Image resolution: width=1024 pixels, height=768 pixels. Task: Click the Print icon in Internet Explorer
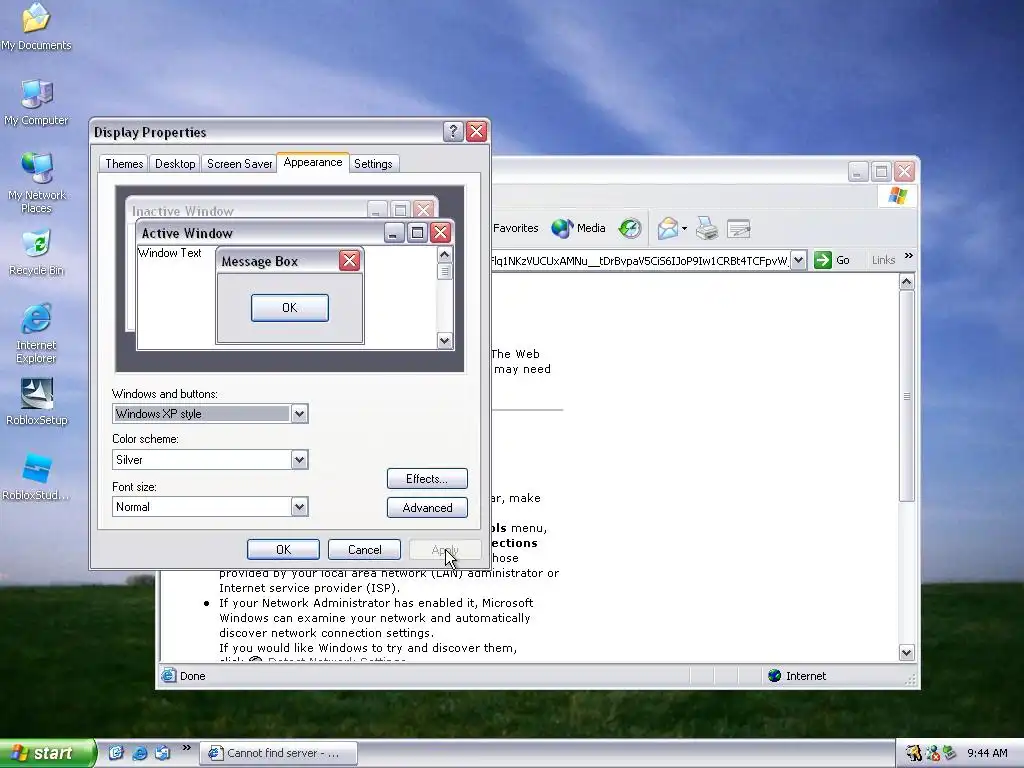pyautogui.click(x=707, y=228)
